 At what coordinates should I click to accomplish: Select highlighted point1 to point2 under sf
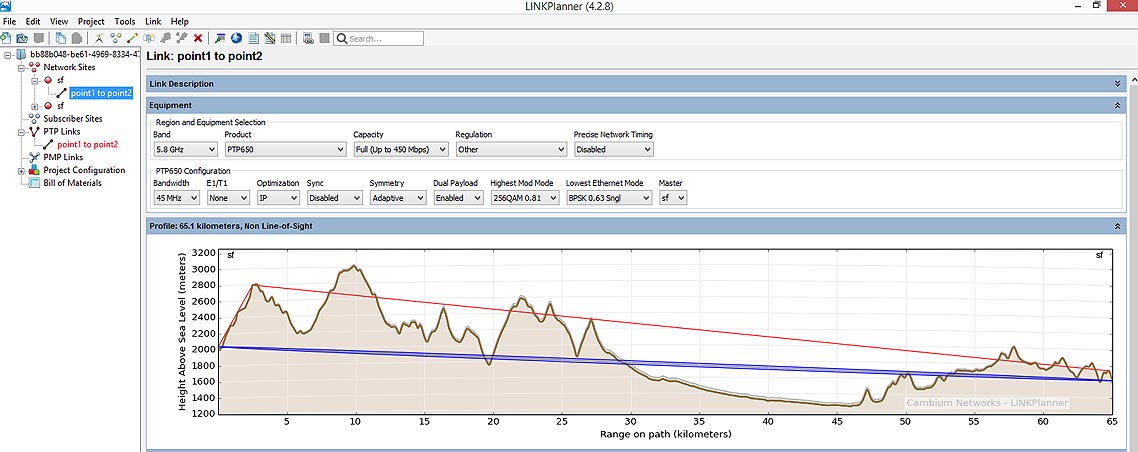point(101,93)
